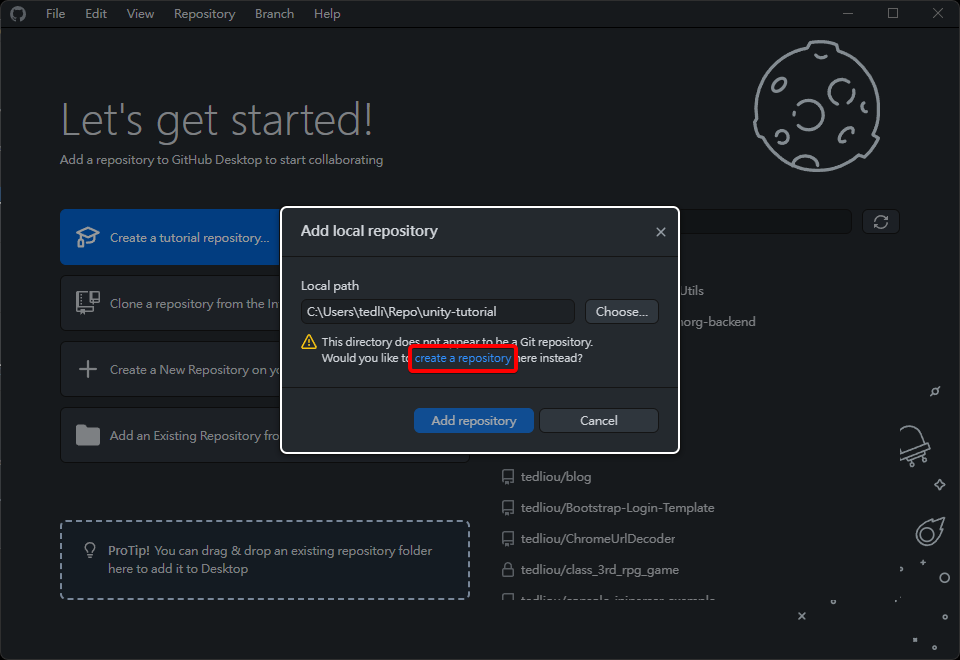Open the View menu

click(140, 13)
